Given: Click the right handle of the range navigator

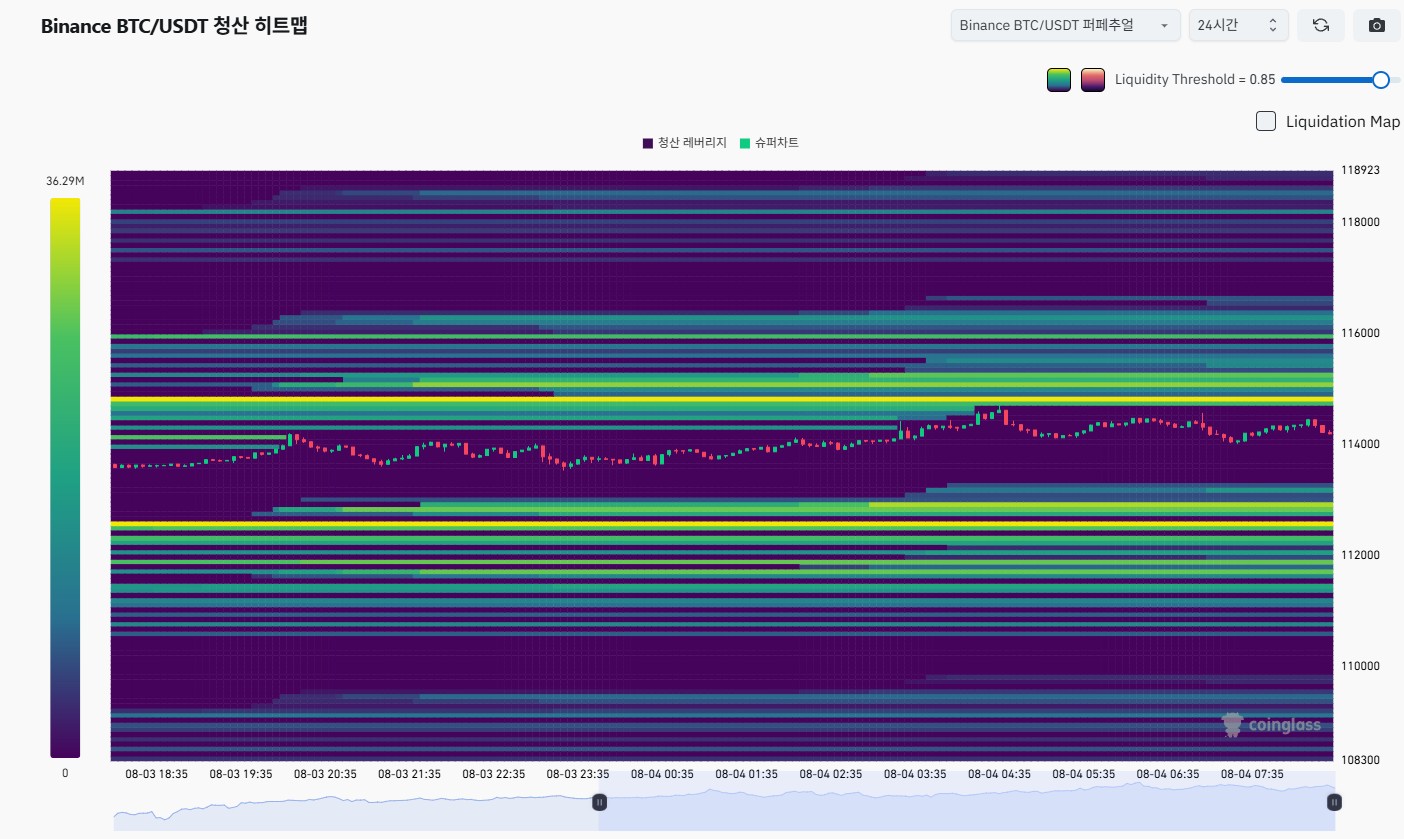Looking at the screenshot, I should 1334,802.
